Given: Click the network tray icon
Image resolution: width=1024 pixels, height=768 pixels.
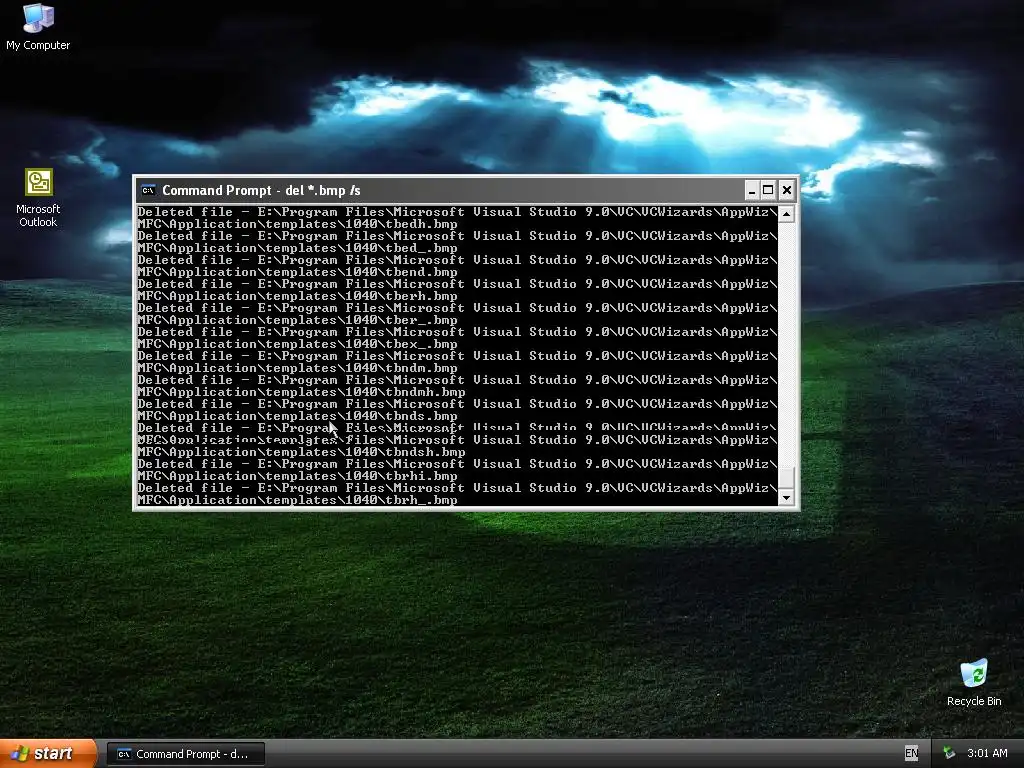Looking at the screenshot, I should pos(949,753).
